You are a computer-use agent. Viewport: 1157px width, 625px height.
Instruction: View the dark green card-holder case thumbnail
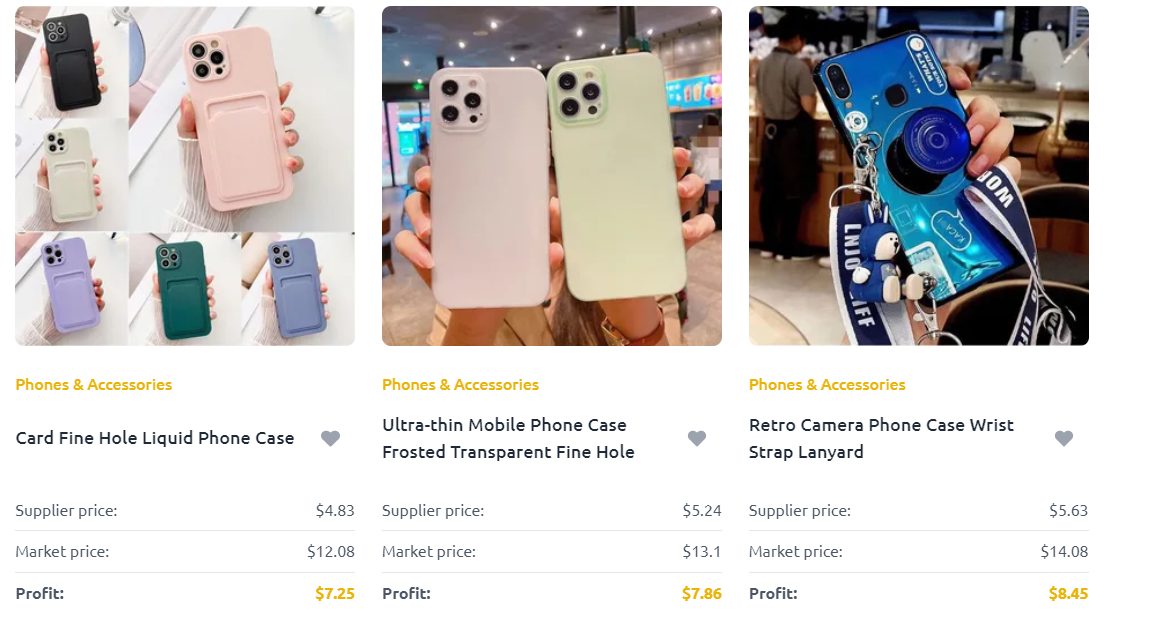tap(184, 289)
